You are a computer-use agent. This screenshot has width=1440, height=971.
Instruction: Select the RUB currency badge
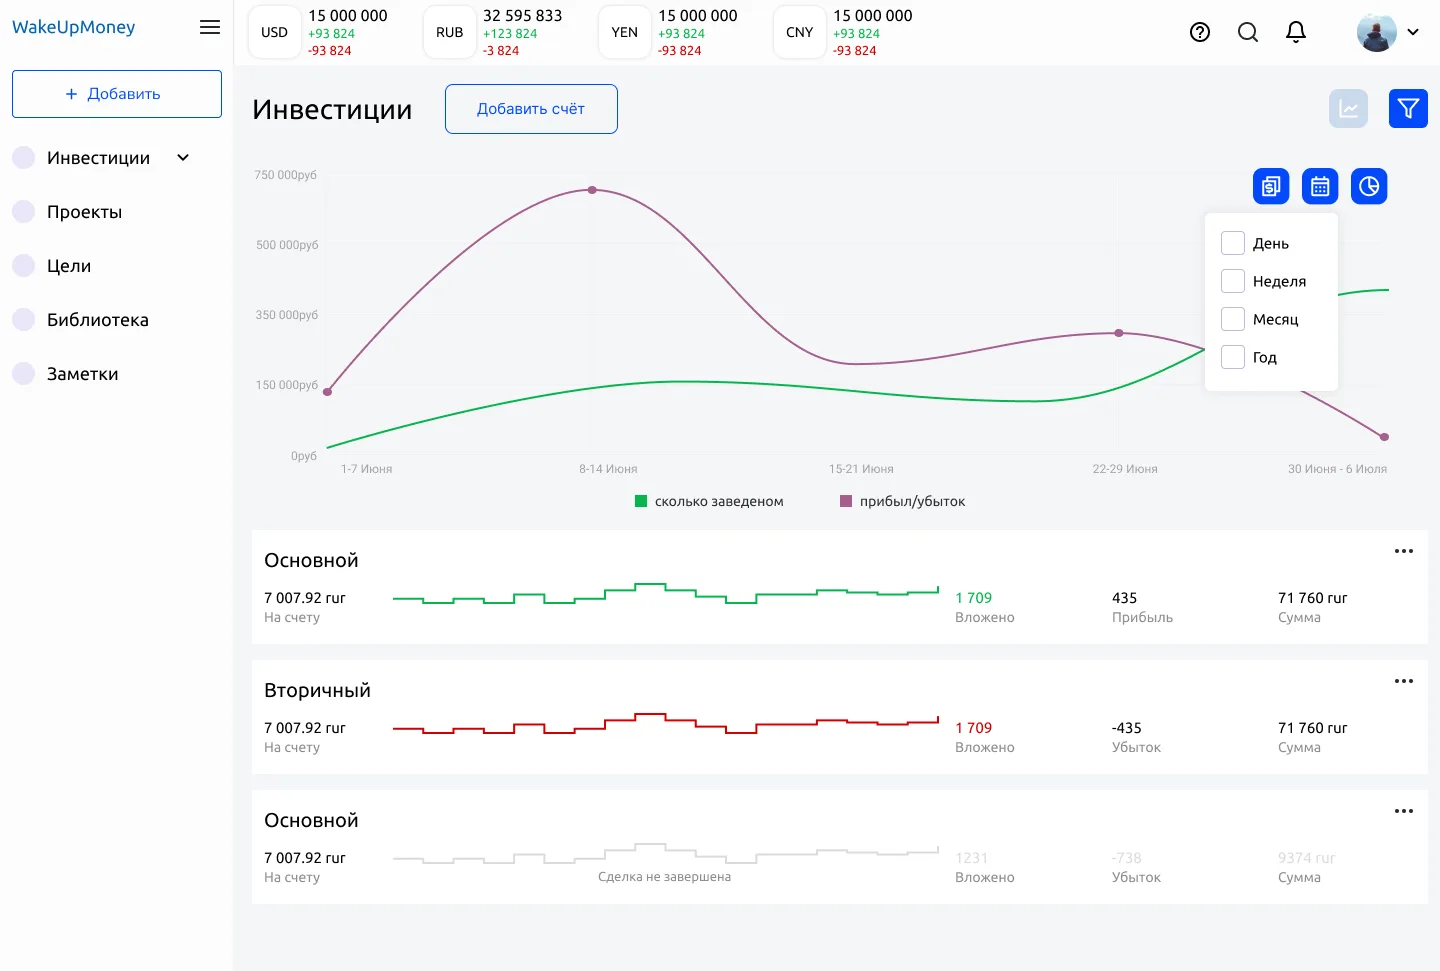coord(449,32)
